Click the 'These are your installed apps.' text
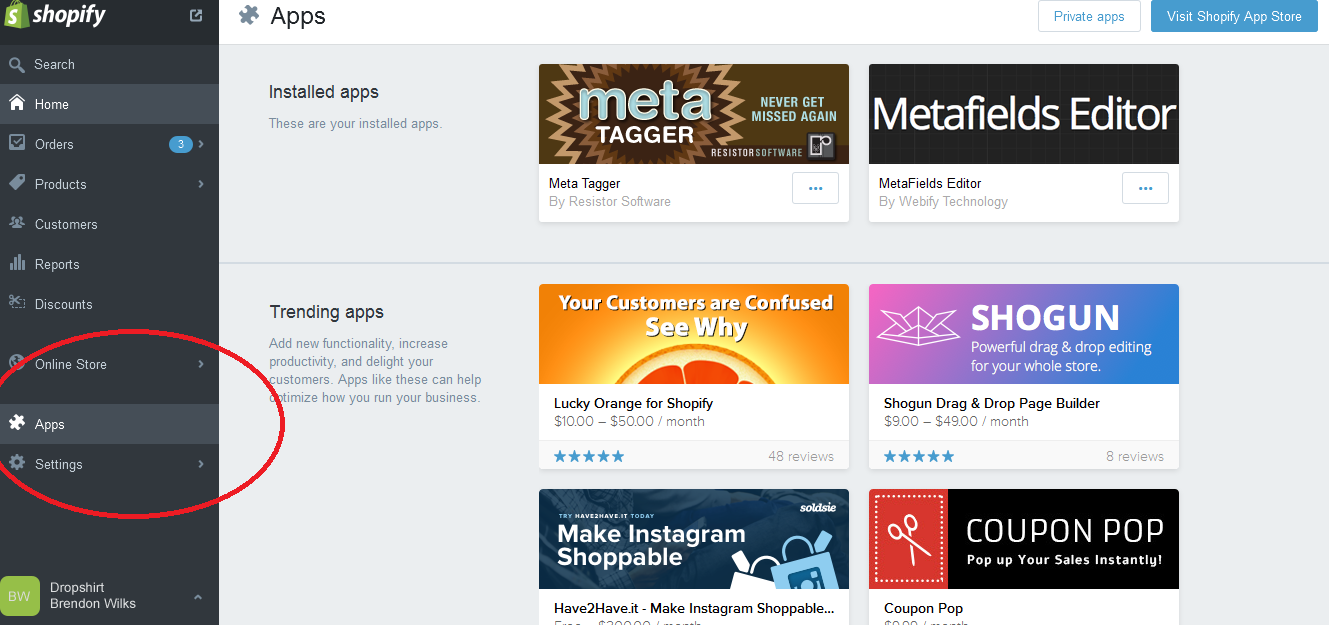Image resolution: width=1329 pixels, height=625 pixels. click(355, 124)
